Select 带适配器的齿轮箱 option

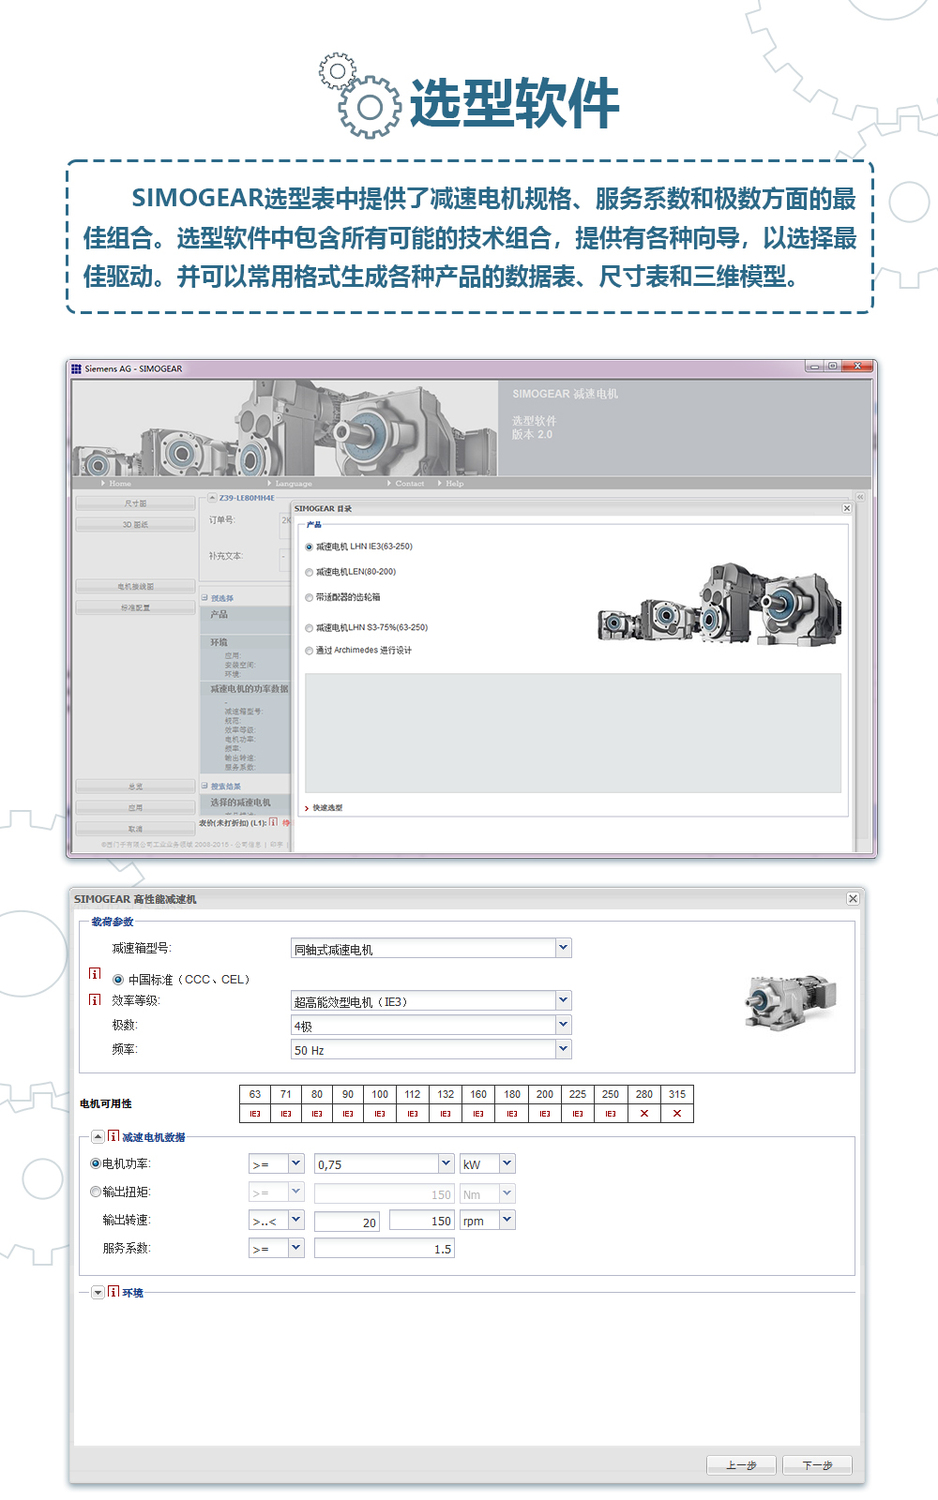(309, 598)
